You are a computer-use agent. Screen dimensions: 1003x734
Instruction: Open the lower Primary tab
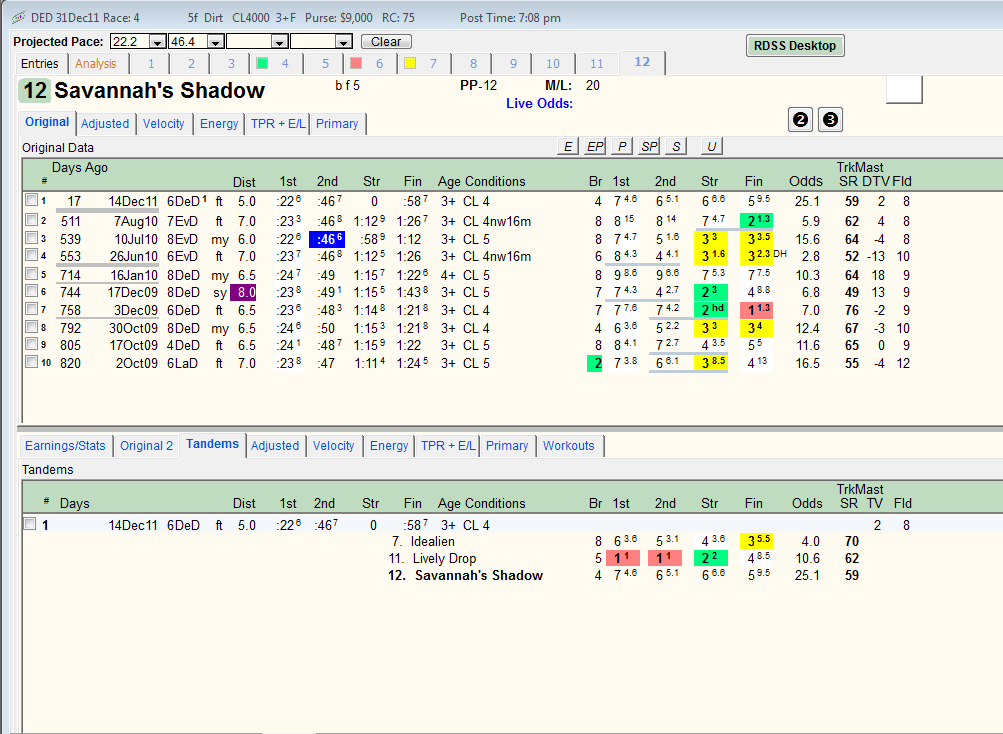click(x=507, y=445)
